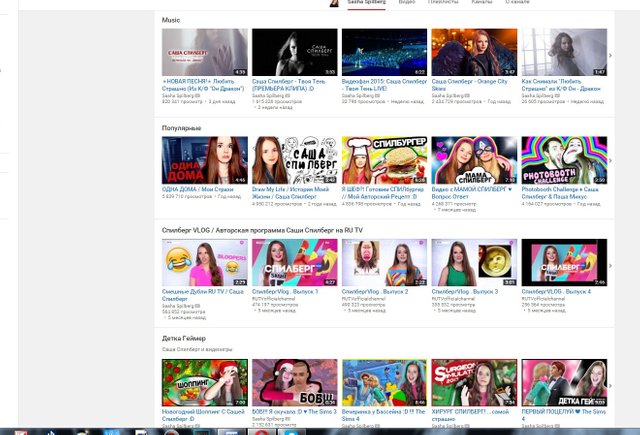The image size is (640, 435).
Task: Open RUTVofficialchannel under СпилбергVlog Выпуск 1
Action: 272,299
